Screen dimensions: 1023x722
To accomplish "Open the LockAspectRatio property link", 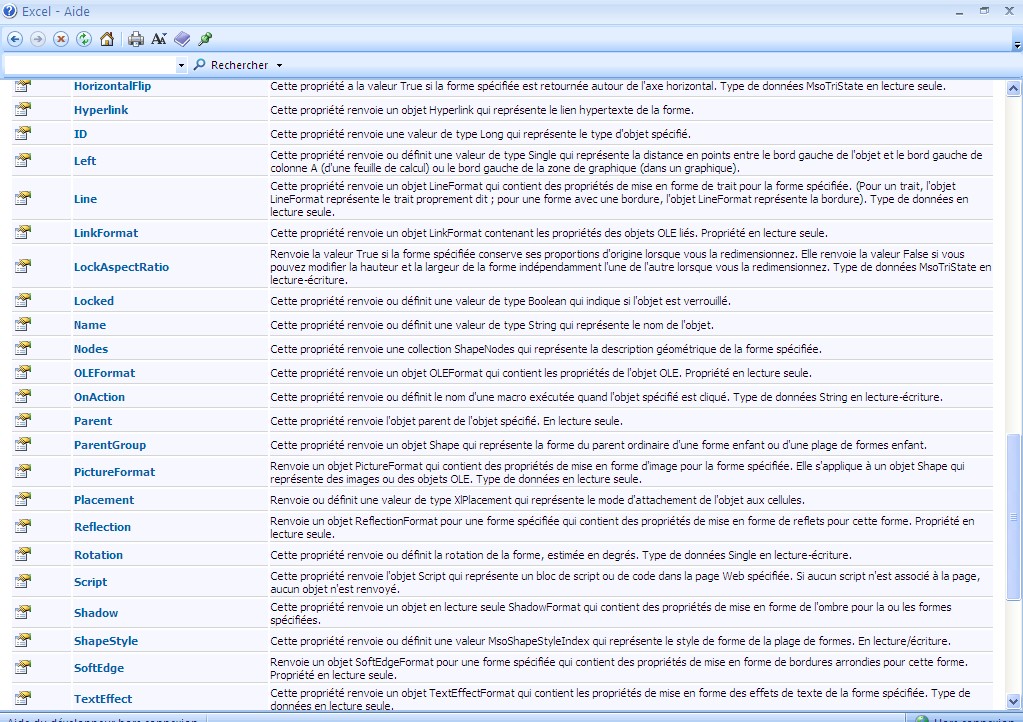I will (x=121, y=267).
